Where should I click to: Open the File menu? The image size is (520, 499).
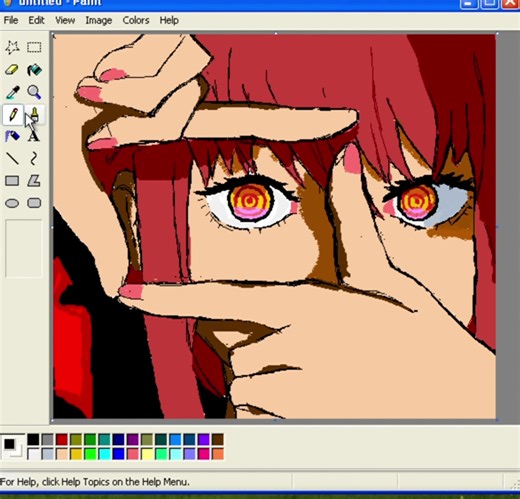coord(11,20)
